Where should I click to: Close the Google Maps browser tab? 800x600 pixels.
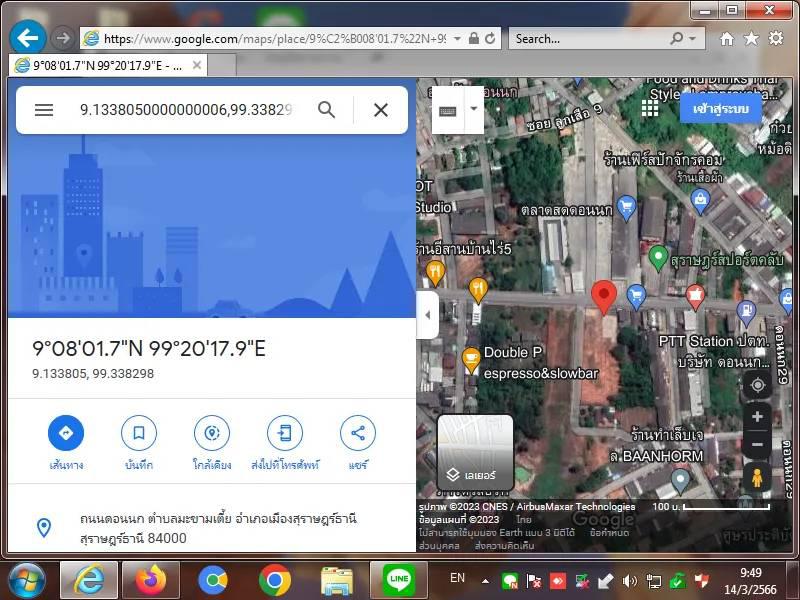196,65
